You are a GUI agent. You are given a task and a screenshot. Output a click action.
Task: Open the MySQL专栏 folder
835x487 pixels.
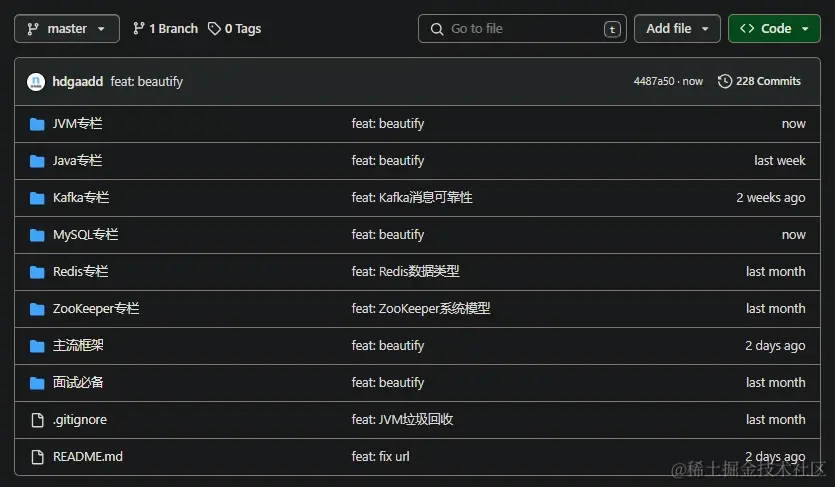pyautogui.click(x=85, y=235)
